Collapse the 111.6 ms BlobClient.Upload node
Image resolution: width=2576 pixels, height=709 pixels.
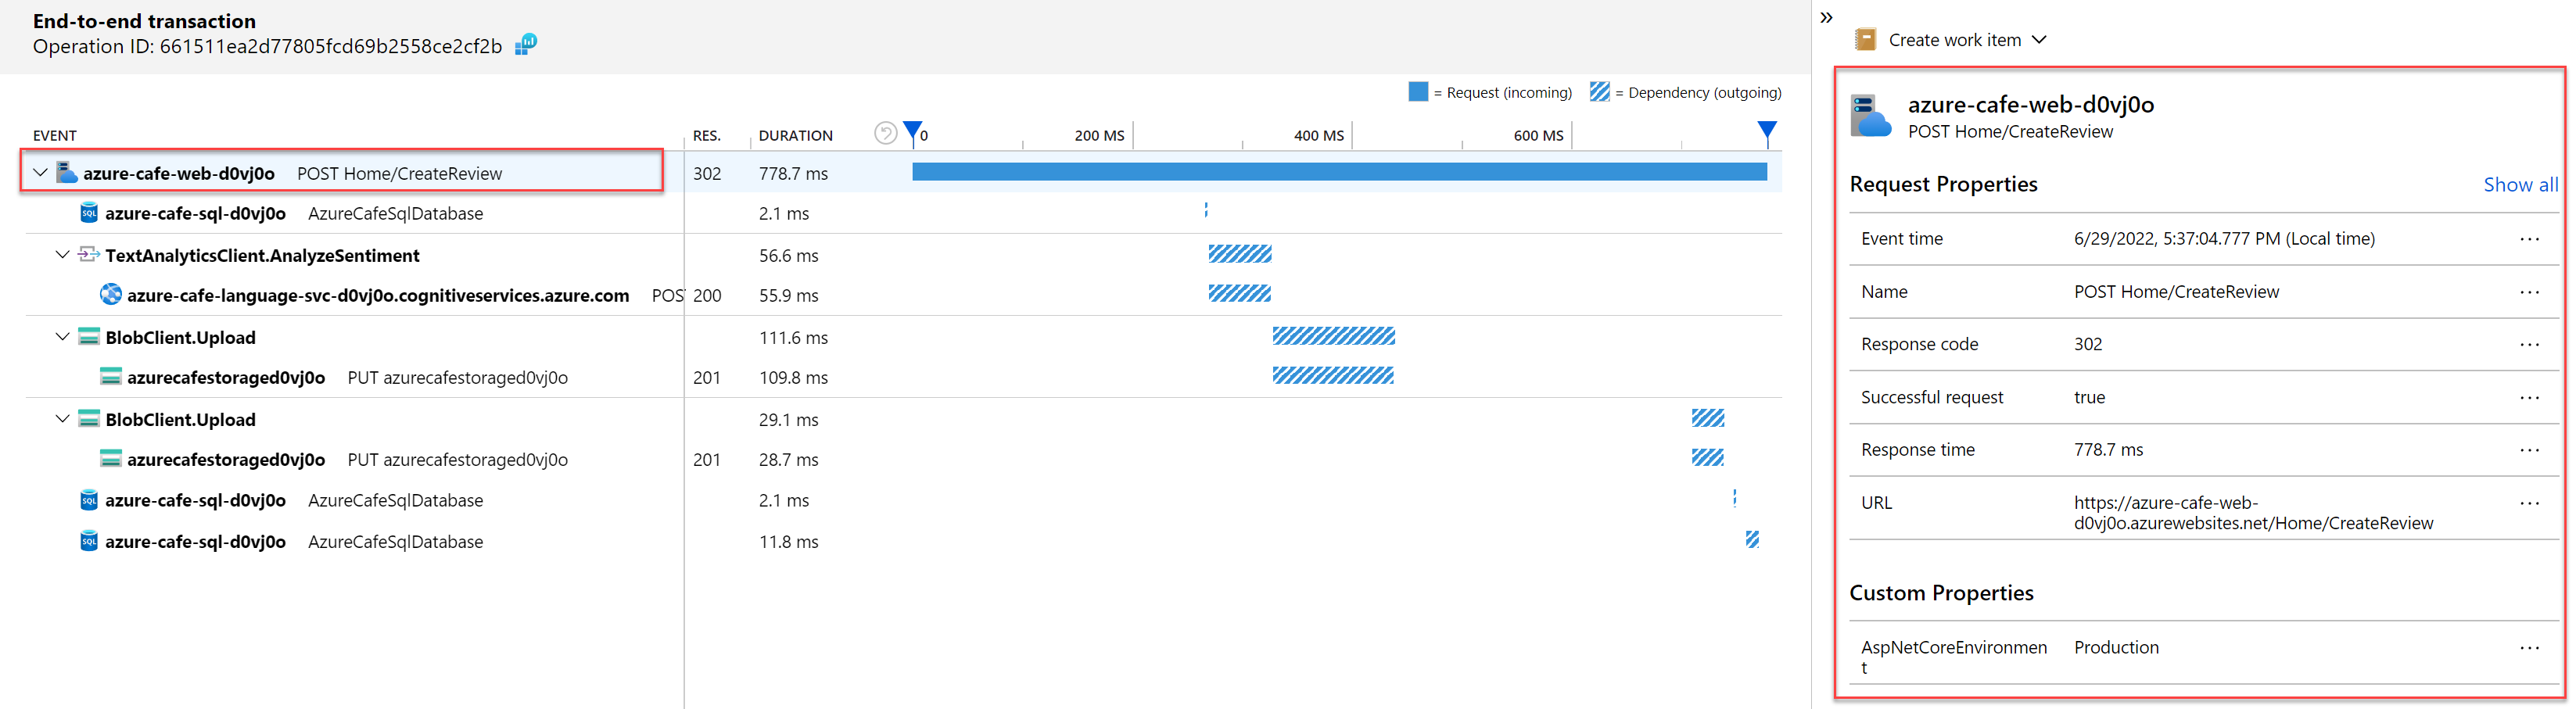pyautogui.click(x=62, y=337)
